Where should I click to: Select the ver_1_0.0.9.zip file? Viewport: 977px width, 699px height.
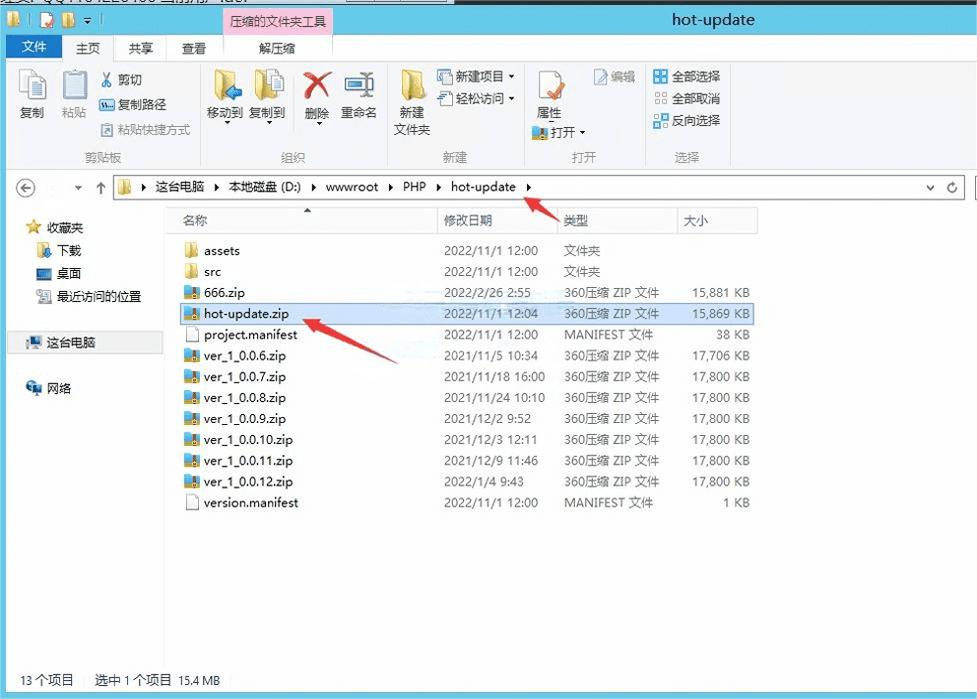(x=467, y=419)
